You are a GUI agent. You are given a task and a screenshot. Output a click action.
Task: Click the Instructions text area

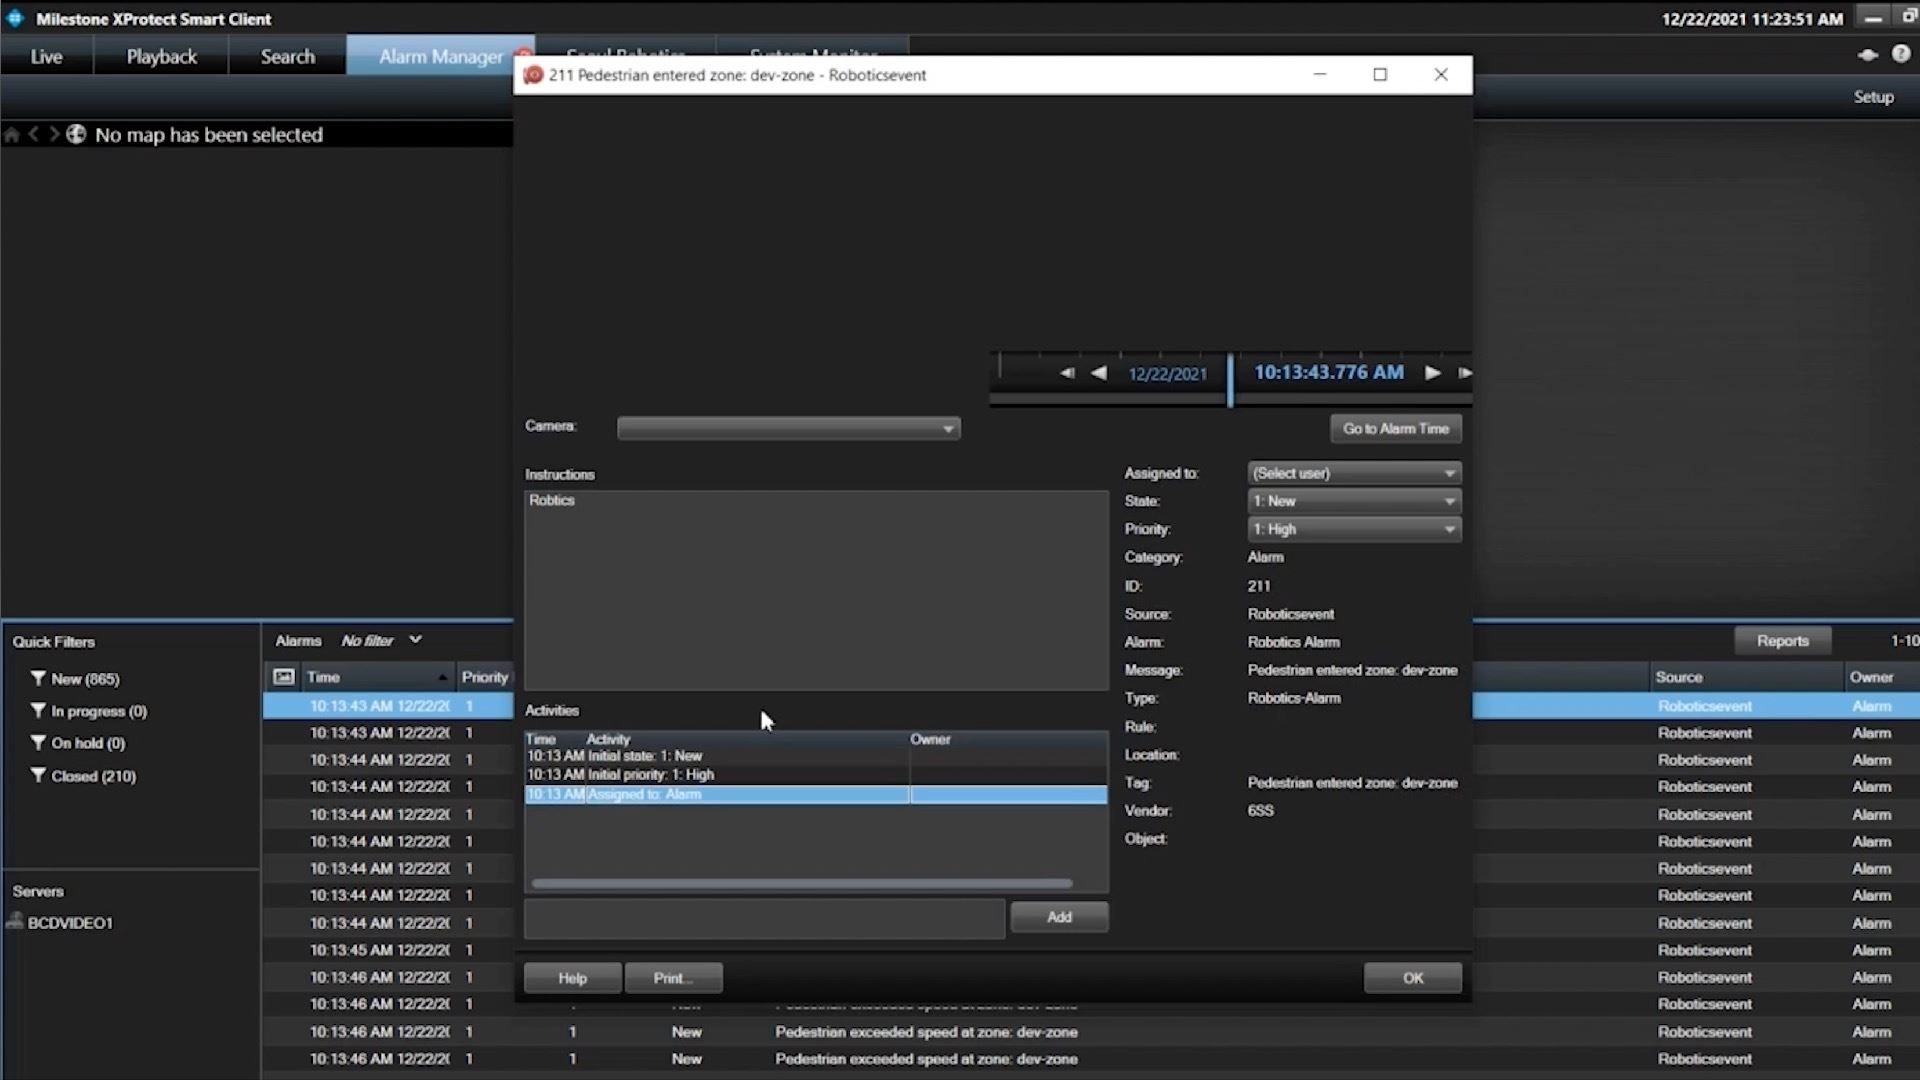pos(816,590)
